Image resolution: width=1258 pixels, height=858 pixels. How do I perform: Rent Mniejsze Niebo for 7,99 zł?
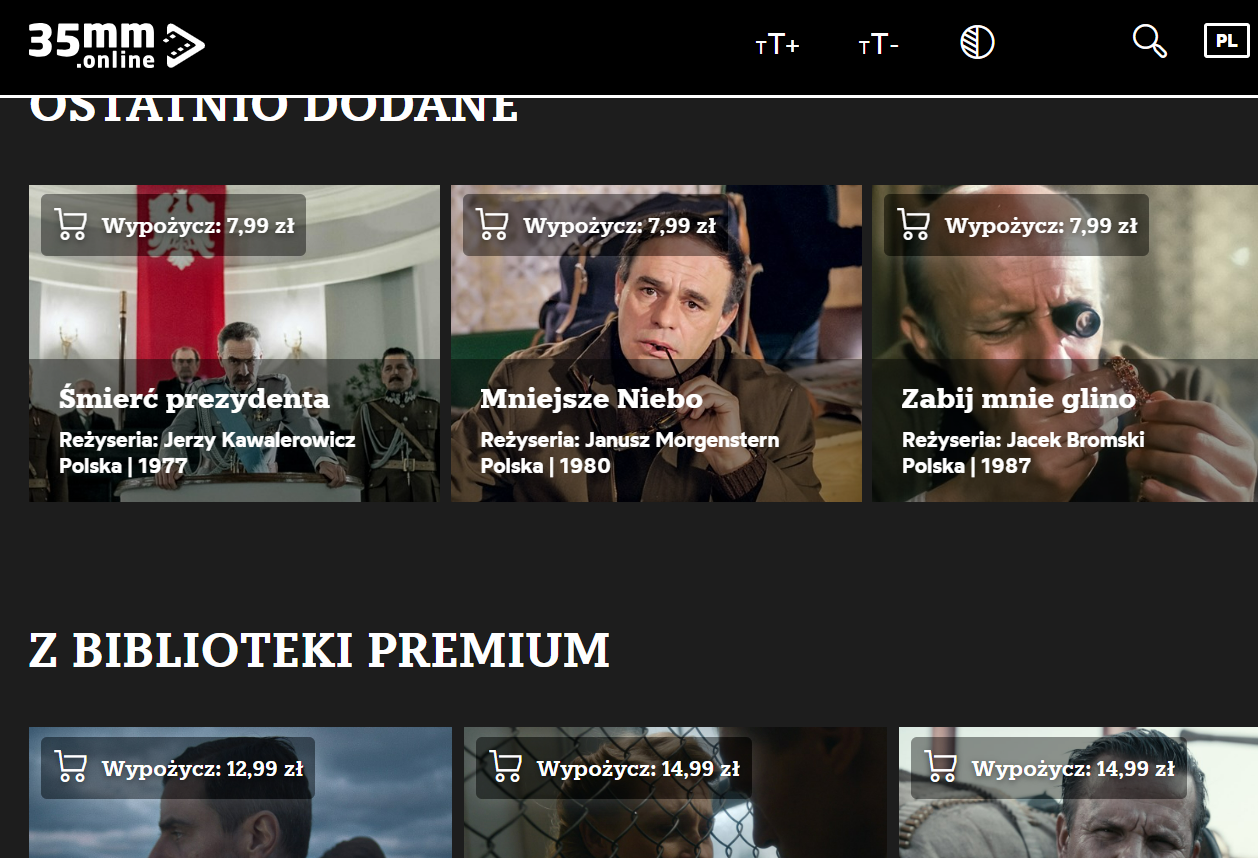click(x=595, y=225)
